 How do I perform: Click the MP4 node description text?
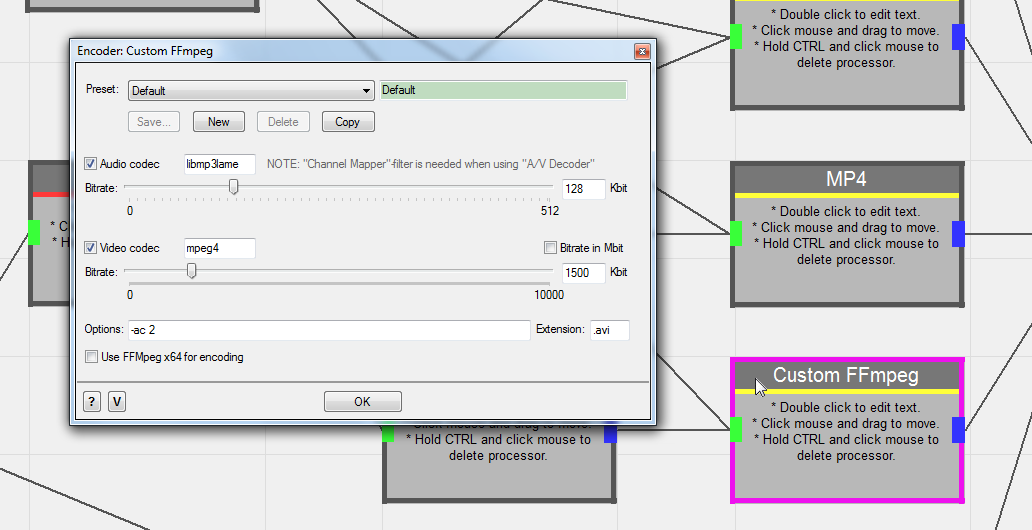point(846,236)
